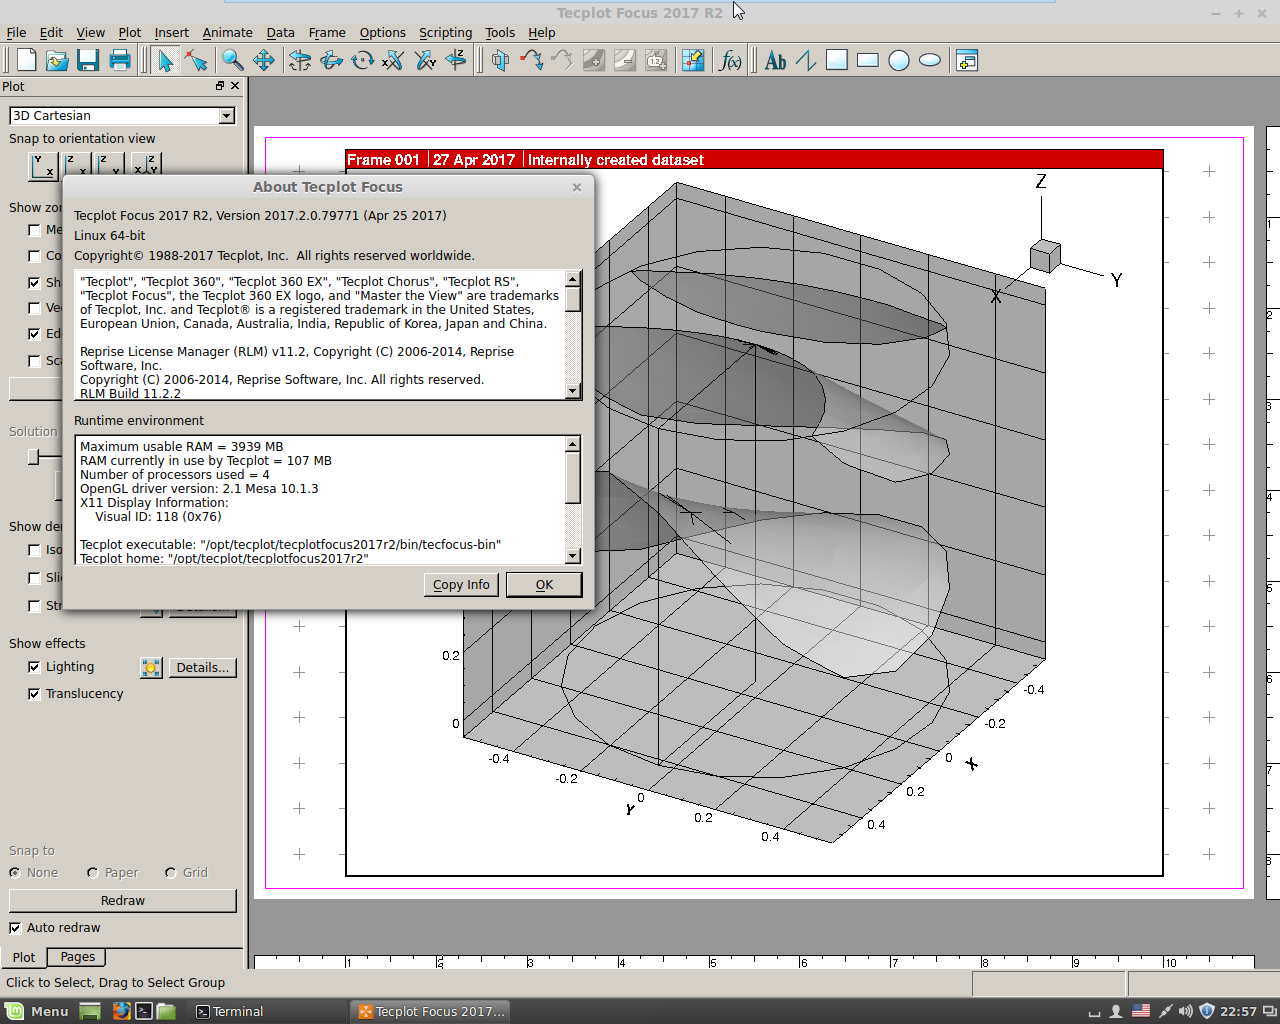Select the Slice placement tool
This screenshot has height=1024, width=1280.
[x=500, y=60]
